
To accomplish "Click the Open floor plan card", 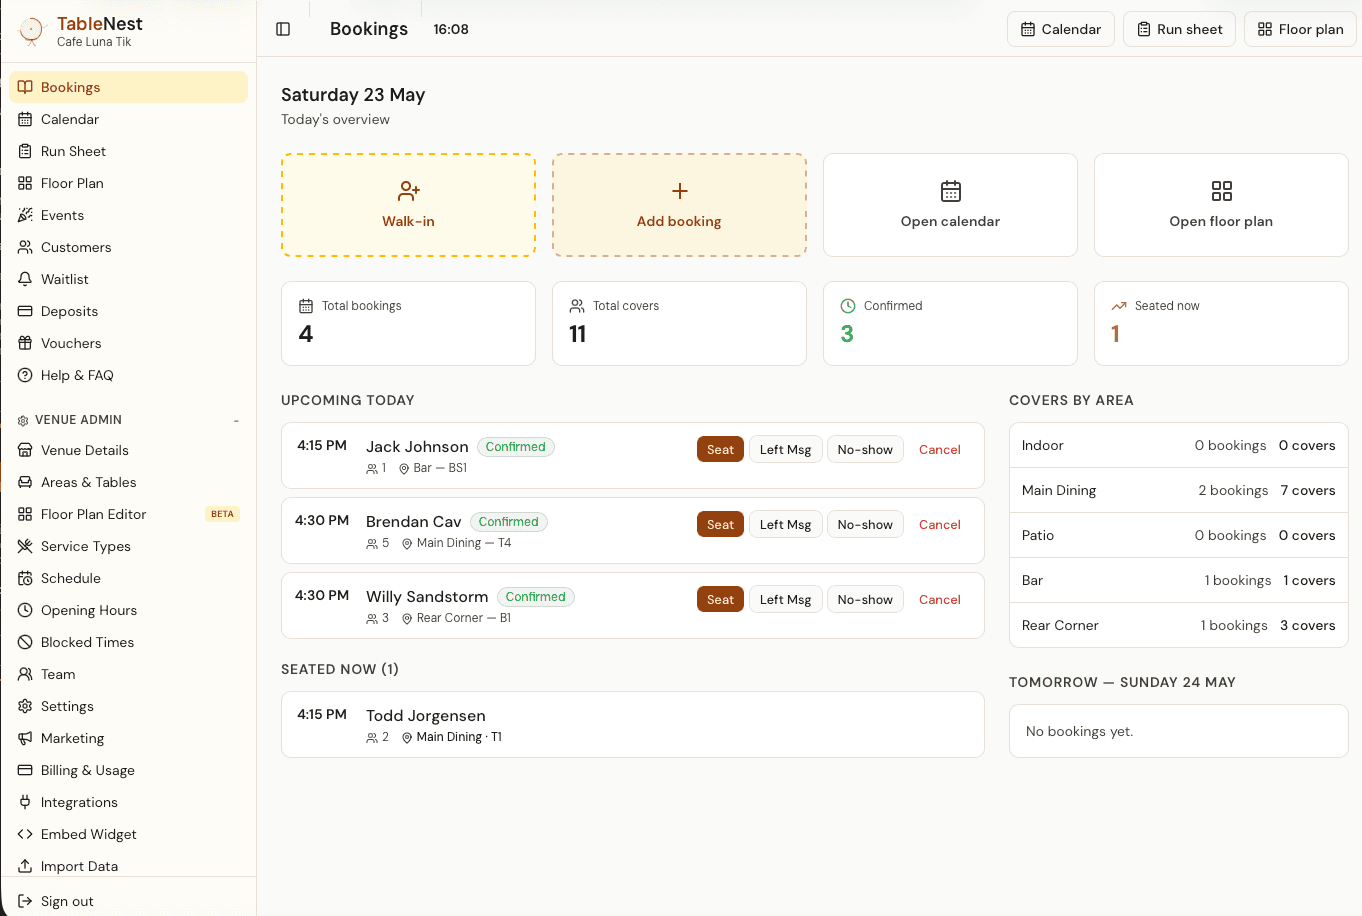I will pyautogui.click(x=1221, y=205).
